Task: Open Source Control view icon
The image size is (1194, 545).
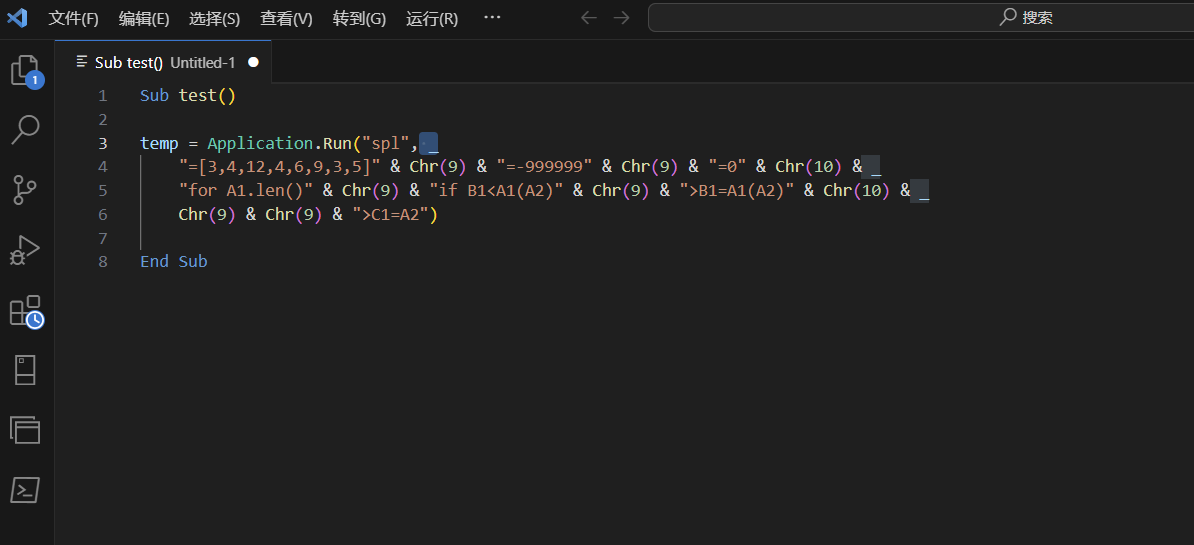Action: (x=26, y=189)
